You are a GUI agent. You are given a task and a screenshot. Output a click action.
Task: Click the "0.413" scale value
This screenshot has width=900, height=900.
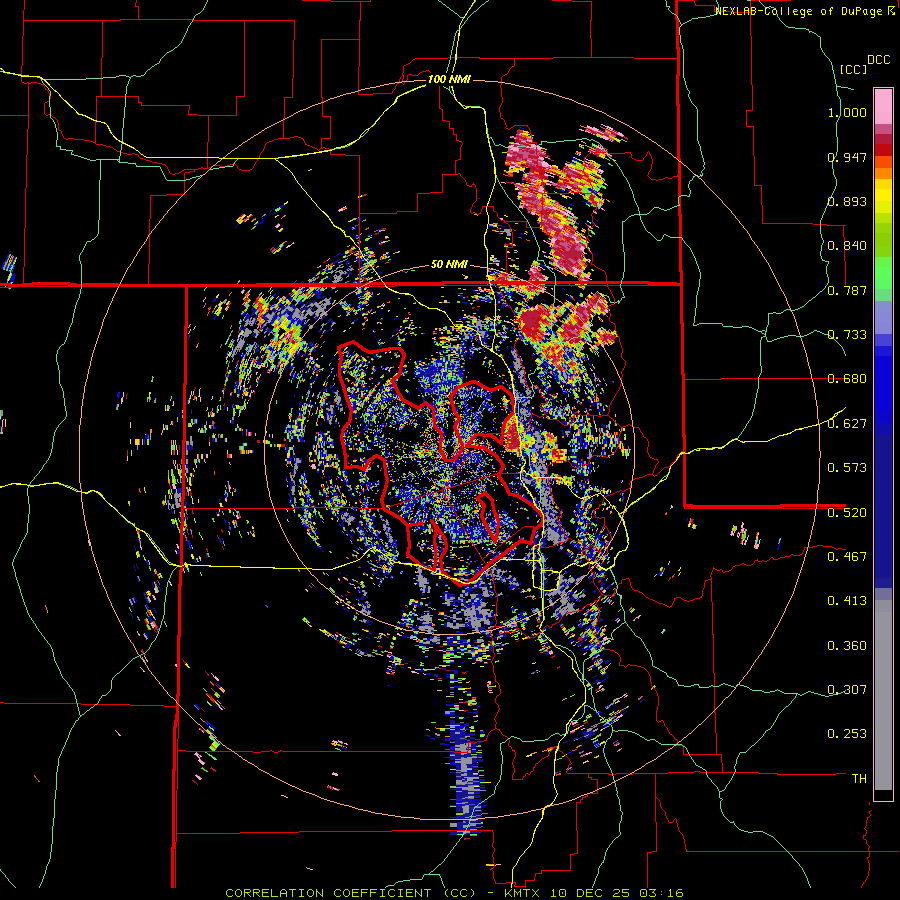847,601
